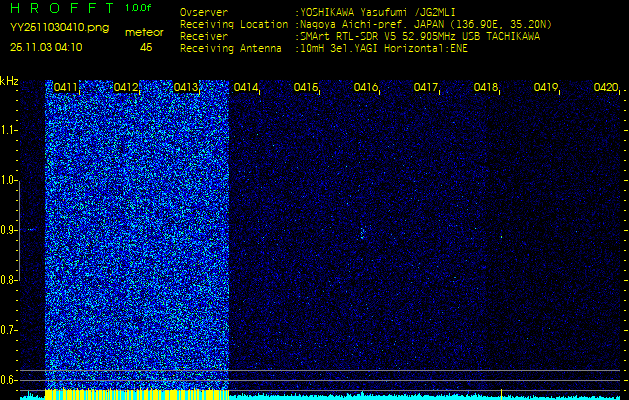Click the 0413 time marker
Image resolution: width=629 pixels, height=400 pixels.
(x=186, y=87)
